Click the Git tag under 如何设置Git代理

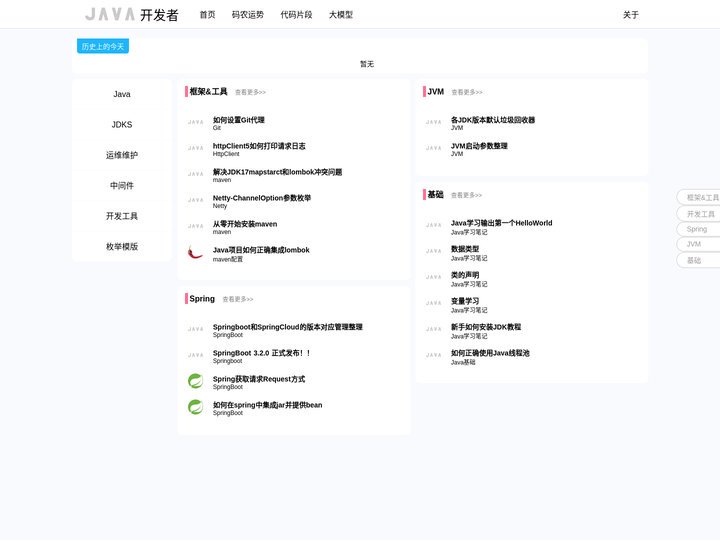pyautogui.click(x=217, y=128)
